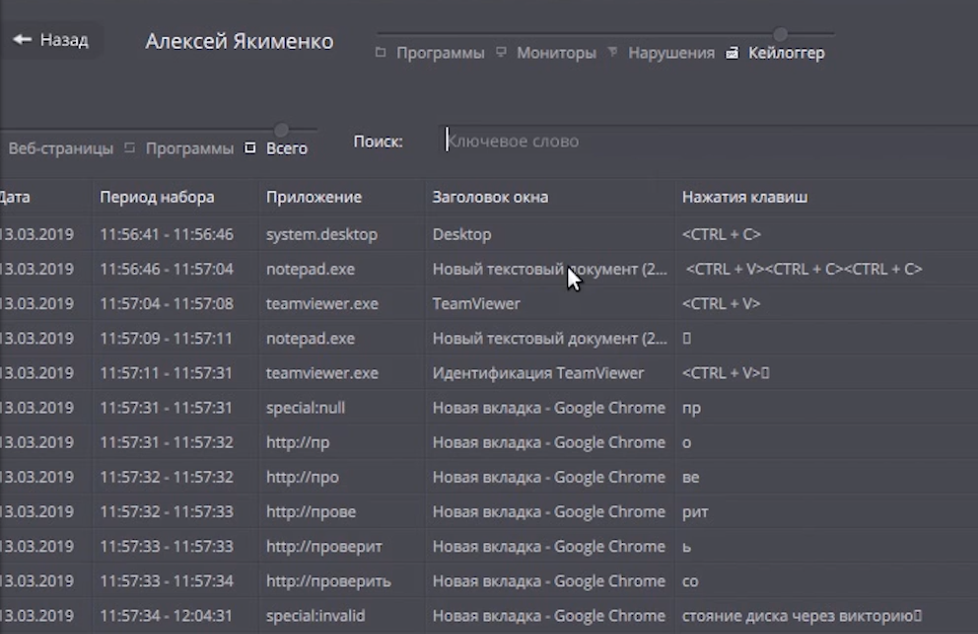The image size is (978, 634).
Task: Sort by the Приложение column header
Action: point(314,197)
